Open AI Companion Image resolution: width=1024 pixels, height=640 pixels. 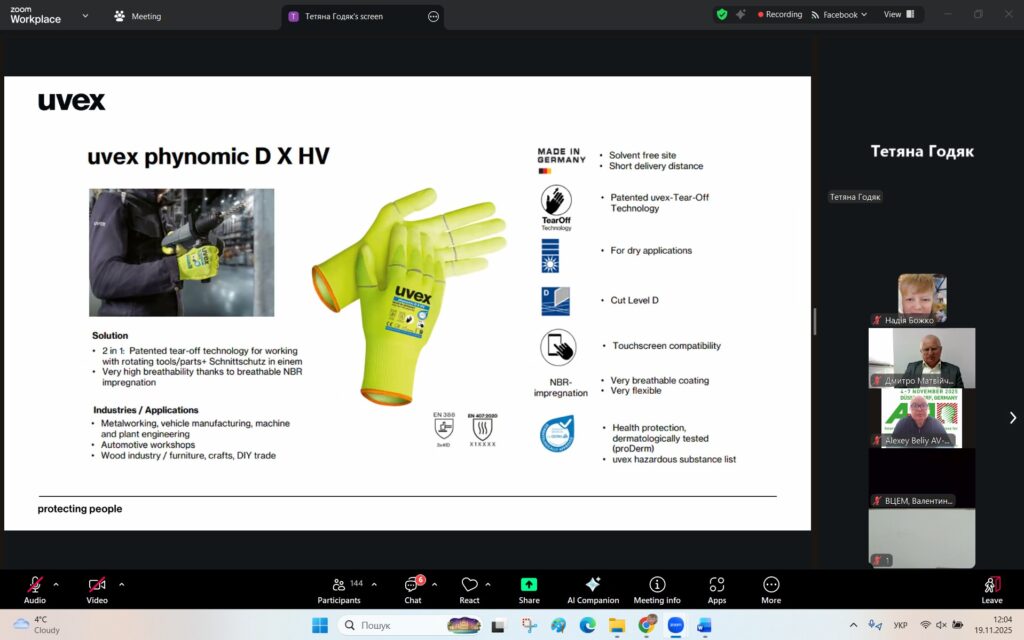593,589
